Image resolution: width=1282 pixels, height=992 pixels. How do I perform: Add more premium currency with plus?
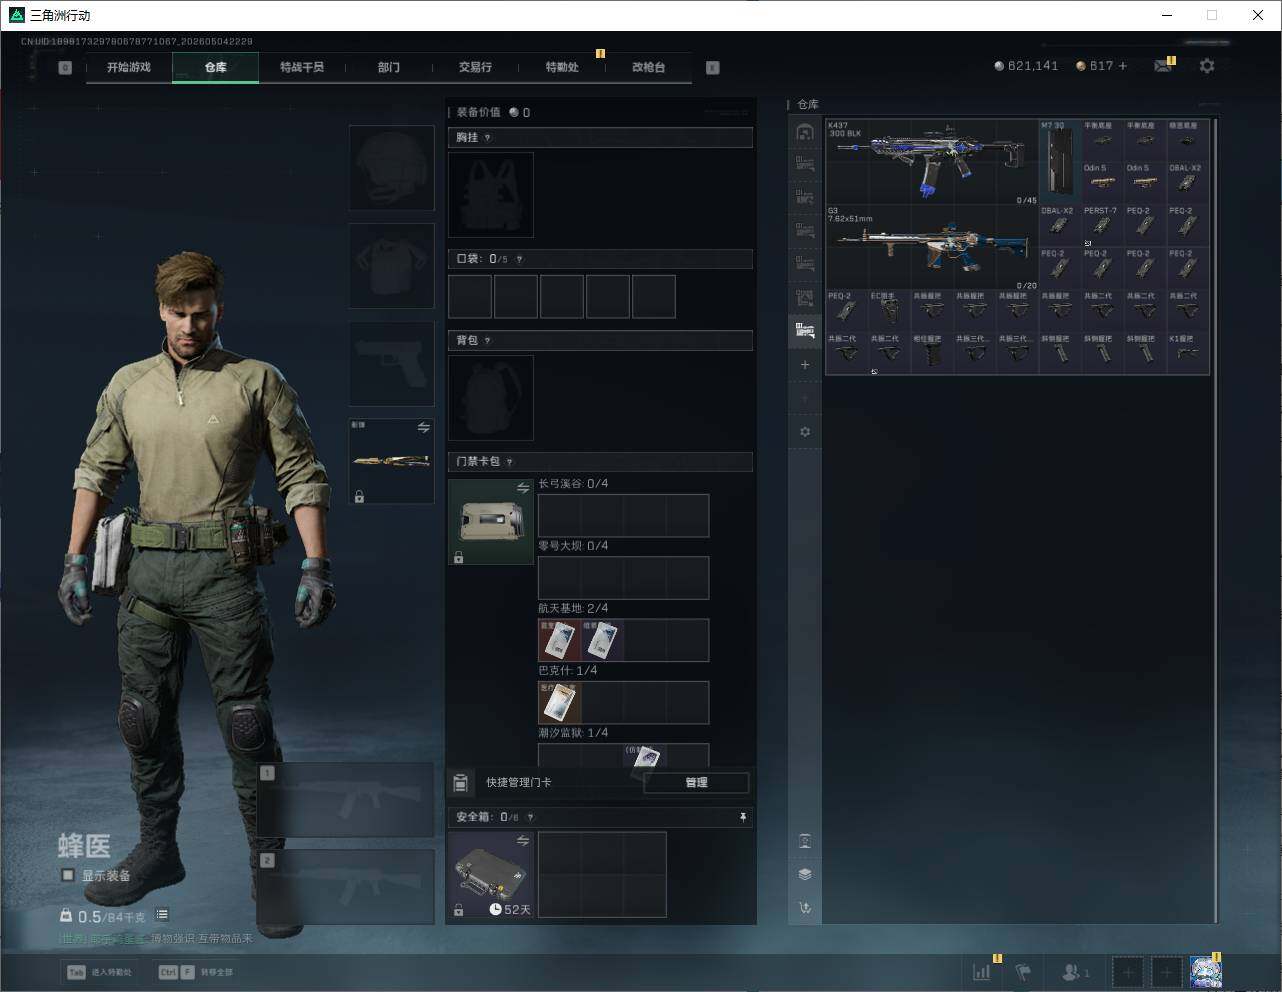(x=1123, y=66)
